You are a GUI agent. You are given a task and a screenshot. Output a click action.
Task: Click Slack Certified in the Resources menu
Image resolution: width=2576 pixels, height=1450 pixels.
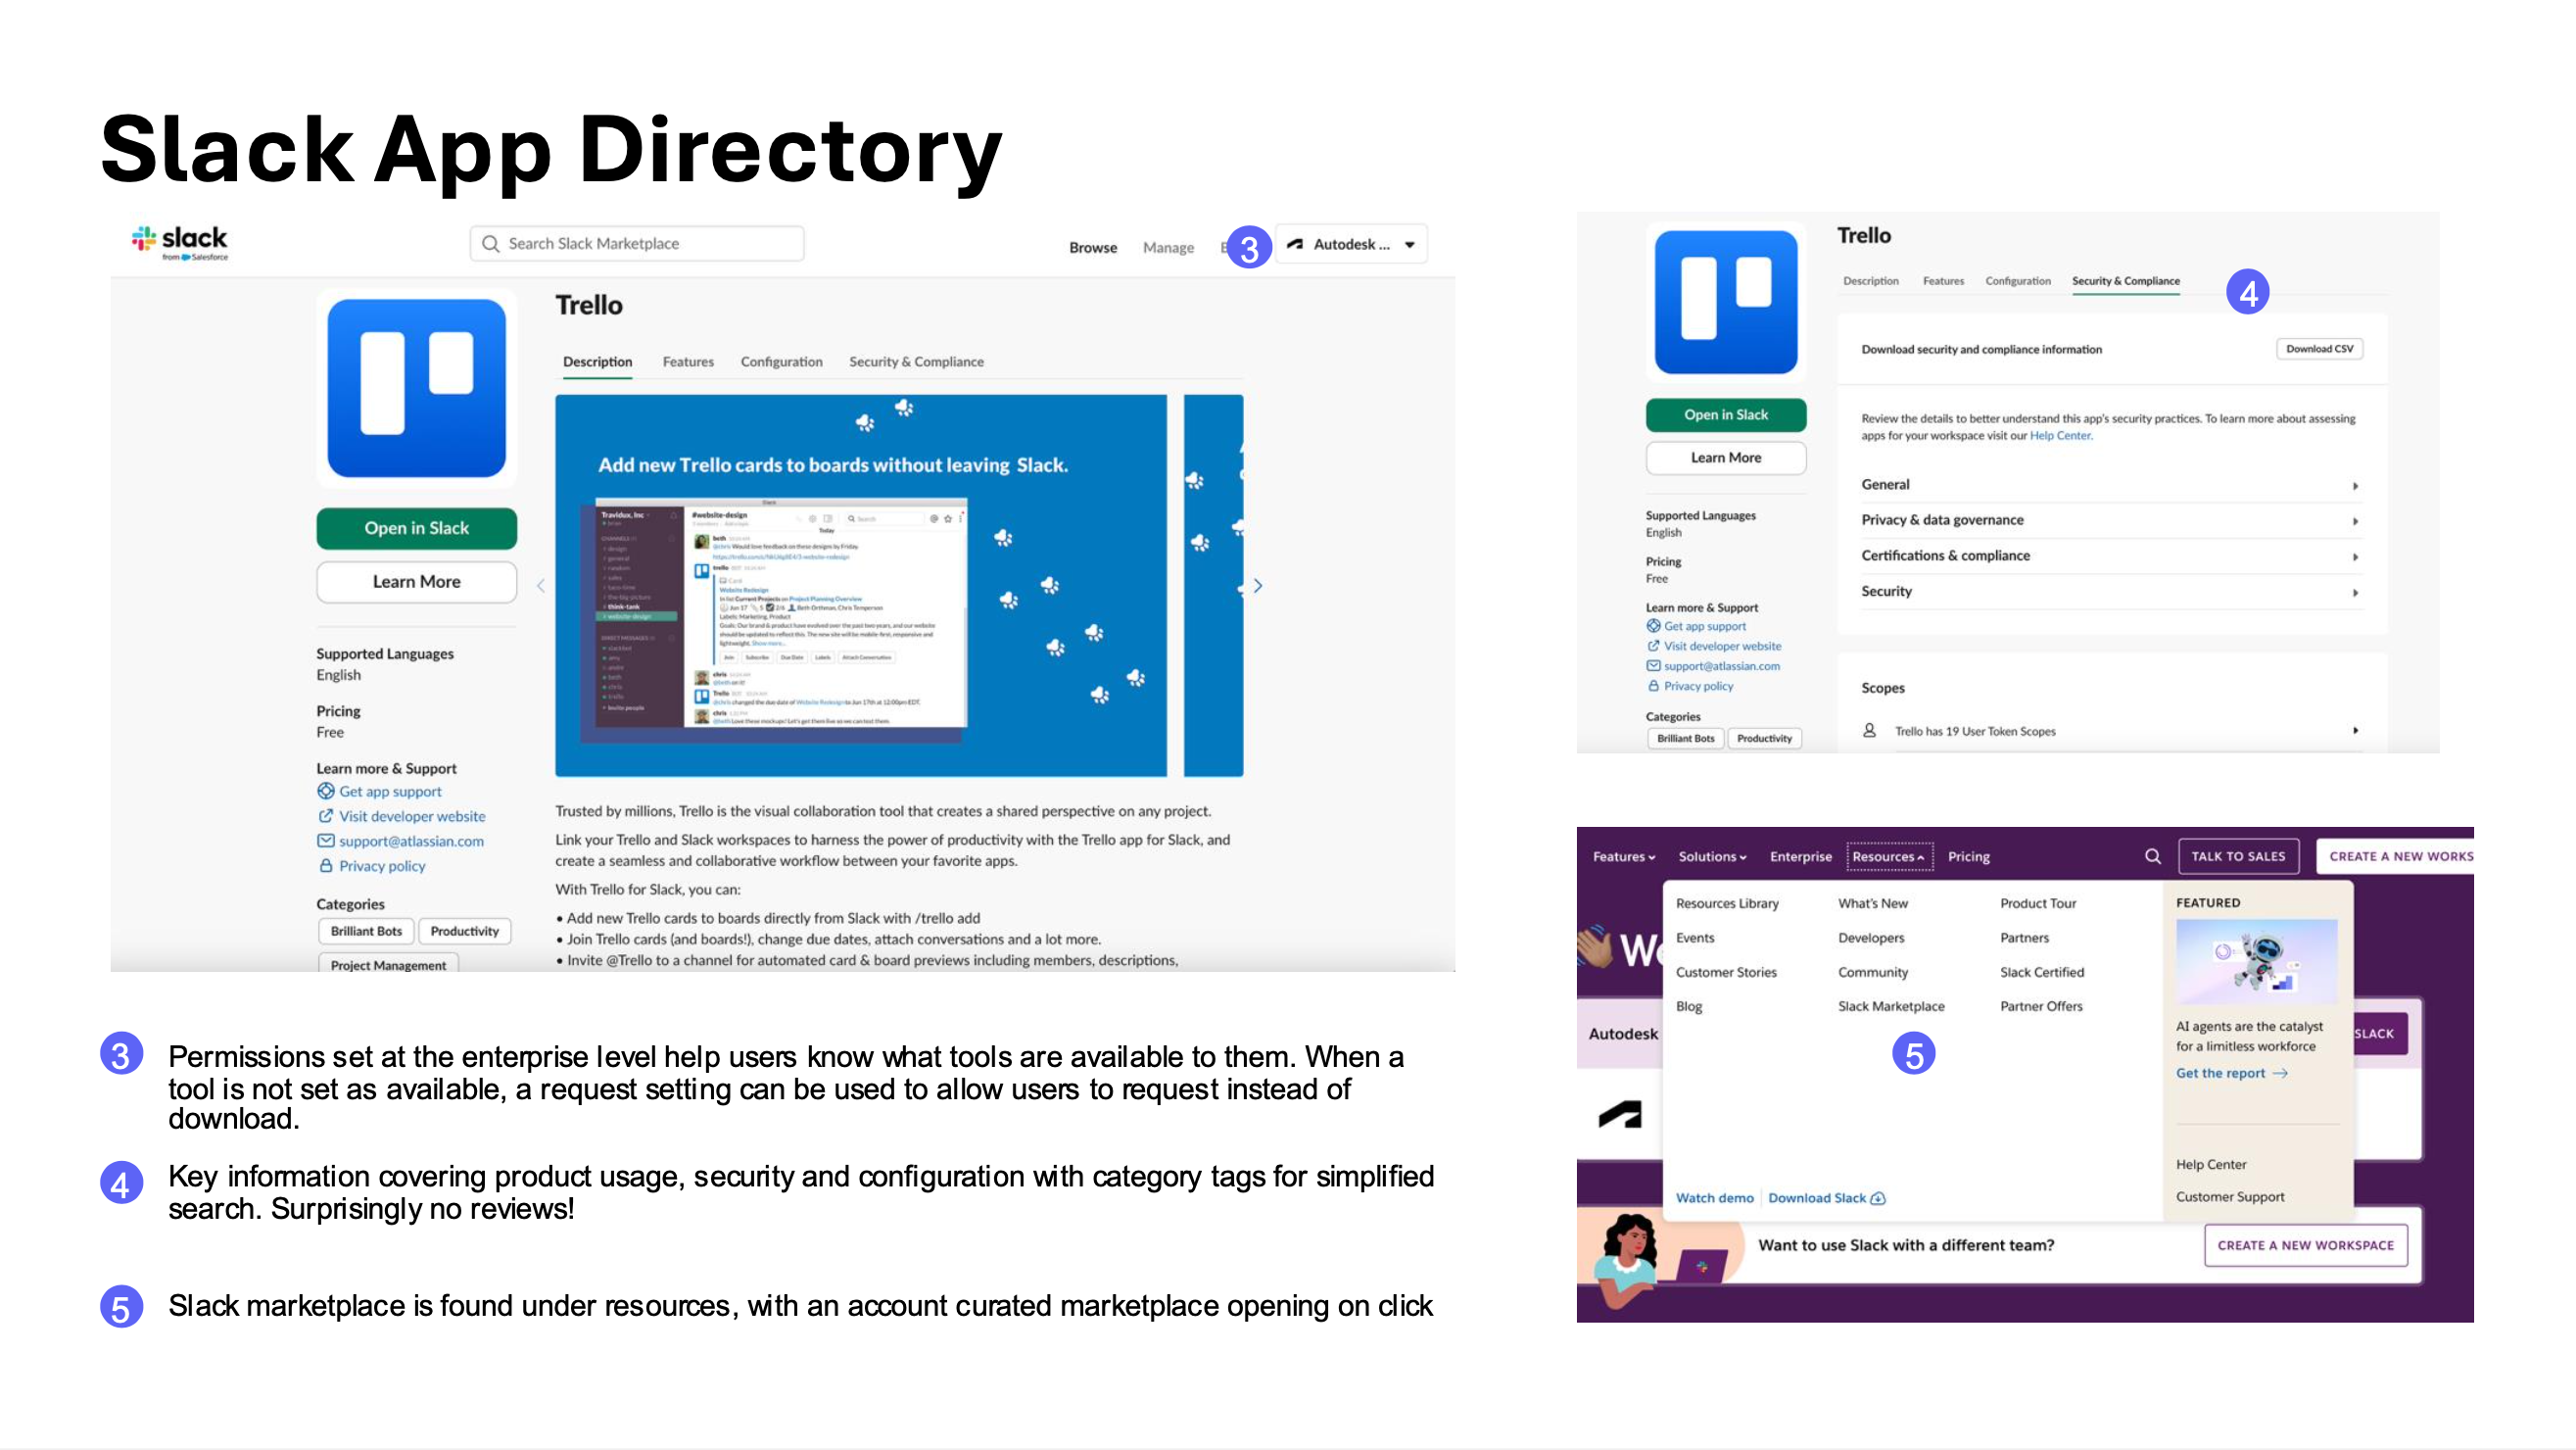2042,972
